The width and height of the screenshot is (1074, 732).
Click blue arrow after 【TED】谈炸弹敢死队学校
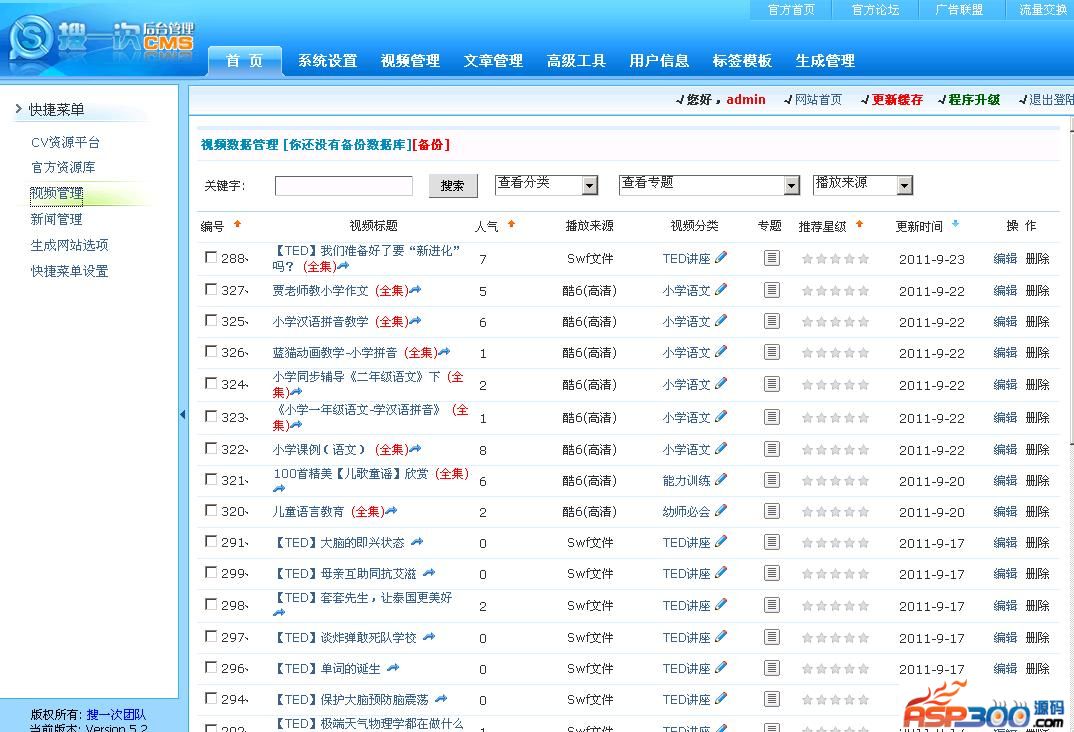click(429, 637)
